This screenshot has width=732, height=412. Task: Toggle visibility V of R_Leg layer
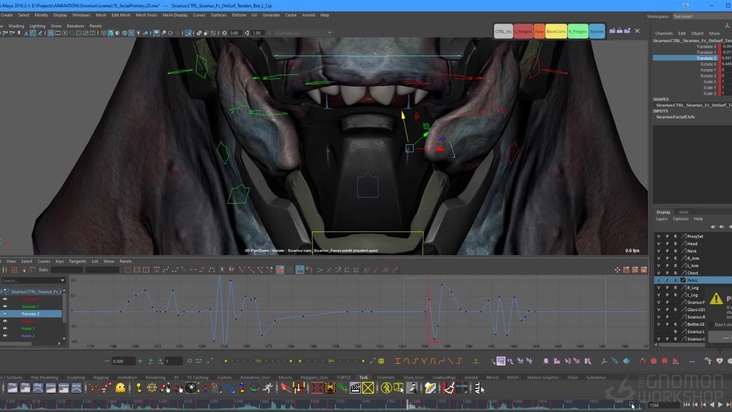pyautogui.click(x=659, y=288)
